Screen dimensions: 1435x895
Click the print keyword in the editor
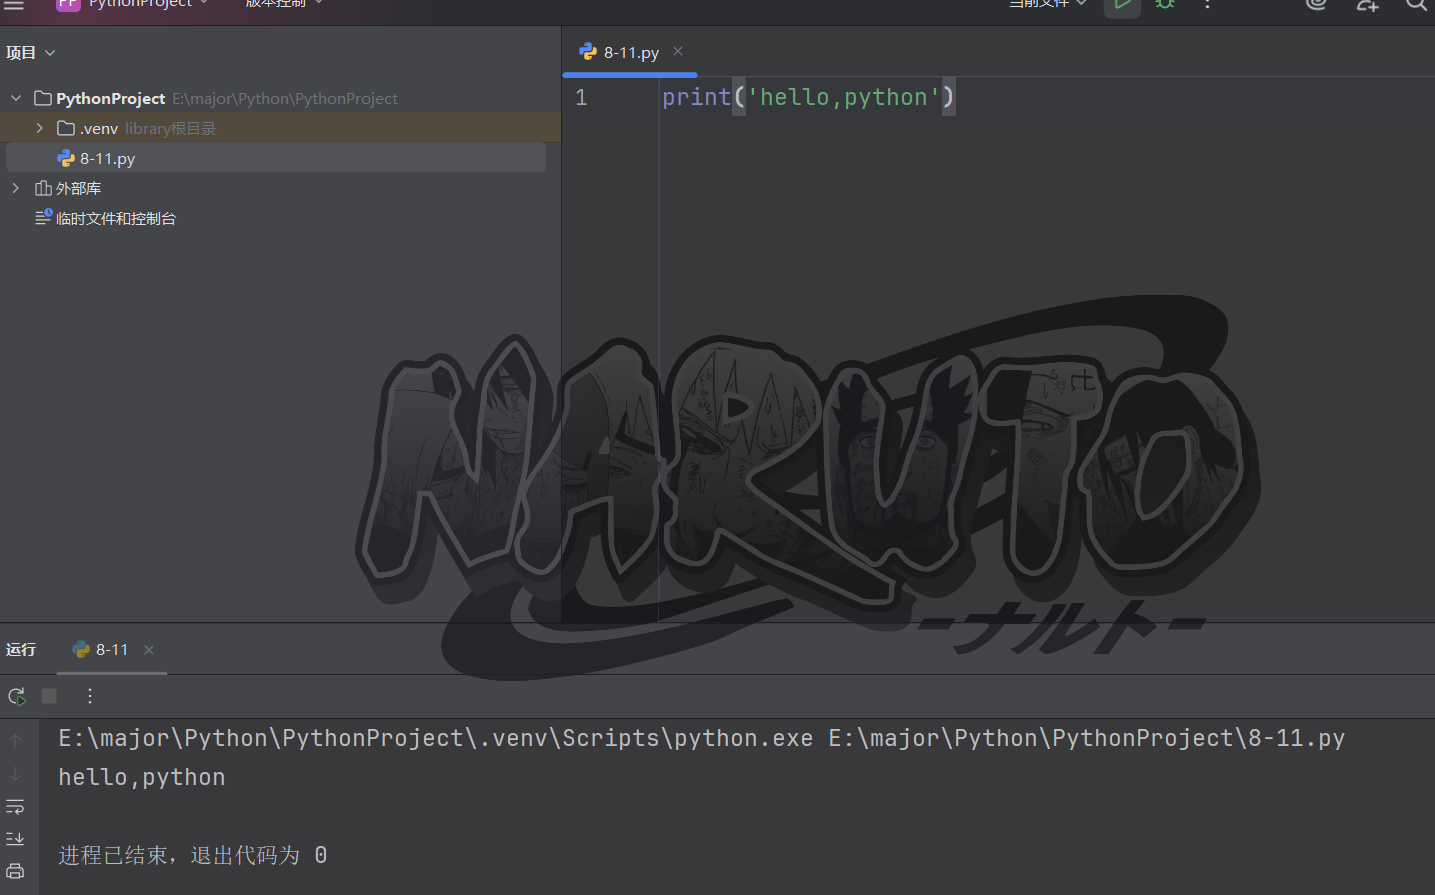click(x=697, y=97)
